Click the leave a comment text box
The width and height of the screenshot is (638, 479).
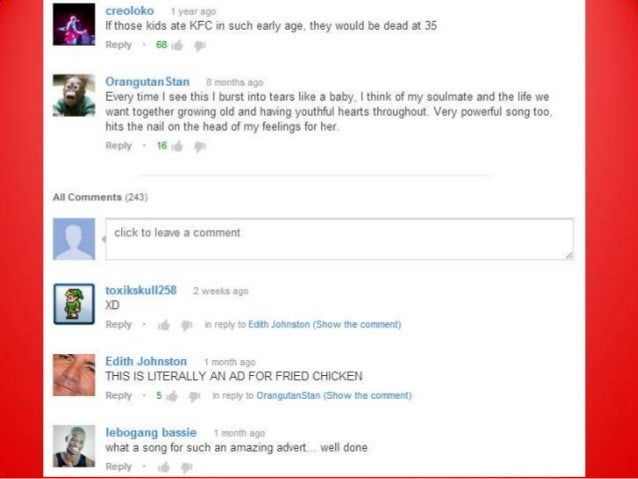(x=339, y=239)
